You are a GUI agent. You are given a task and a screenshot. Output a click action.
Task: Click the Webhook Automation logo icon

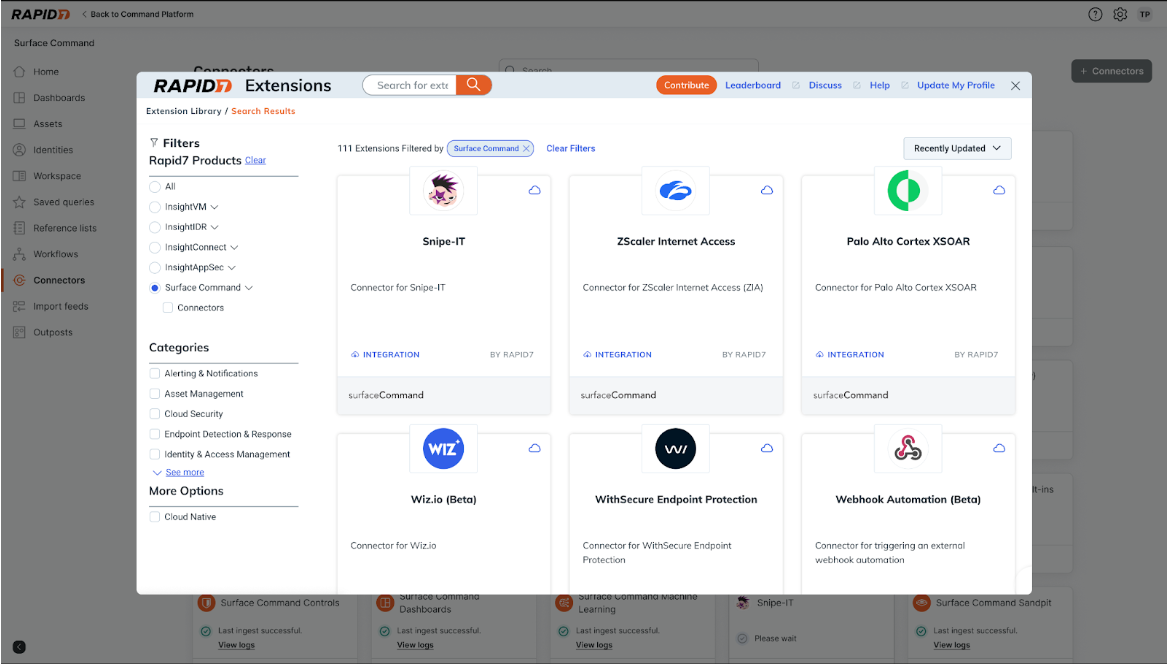[x=907, y=449]
